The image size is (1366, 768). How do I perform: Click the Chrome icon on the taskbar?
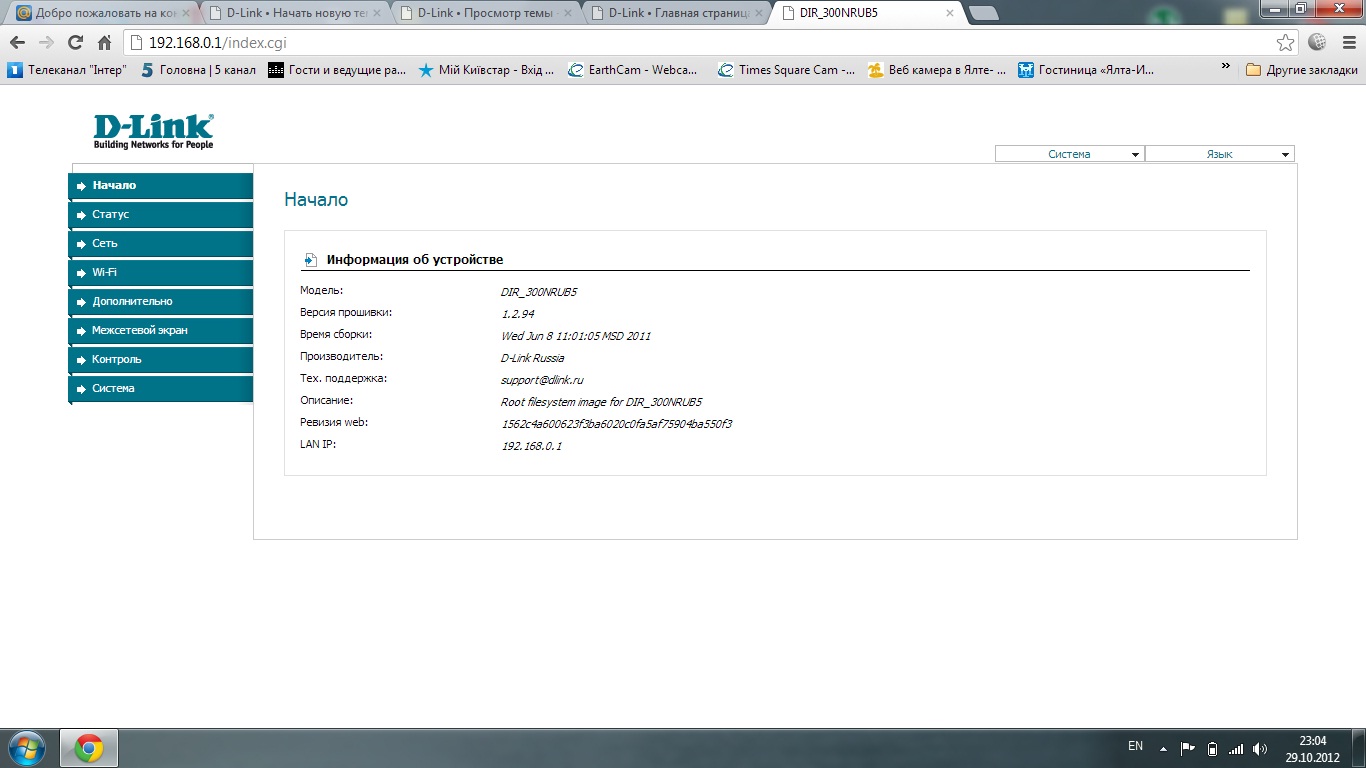pos(89,748)
